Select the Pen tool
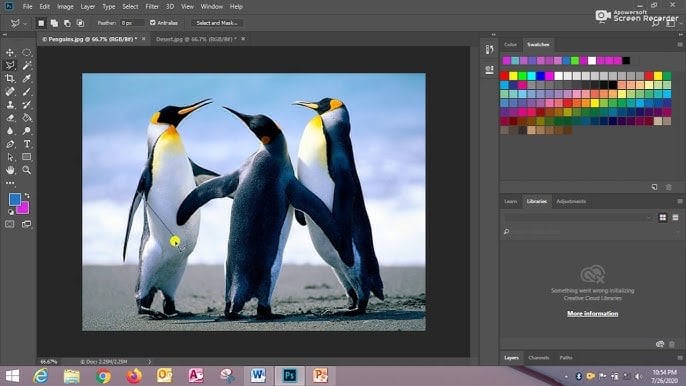 [10, 144]
